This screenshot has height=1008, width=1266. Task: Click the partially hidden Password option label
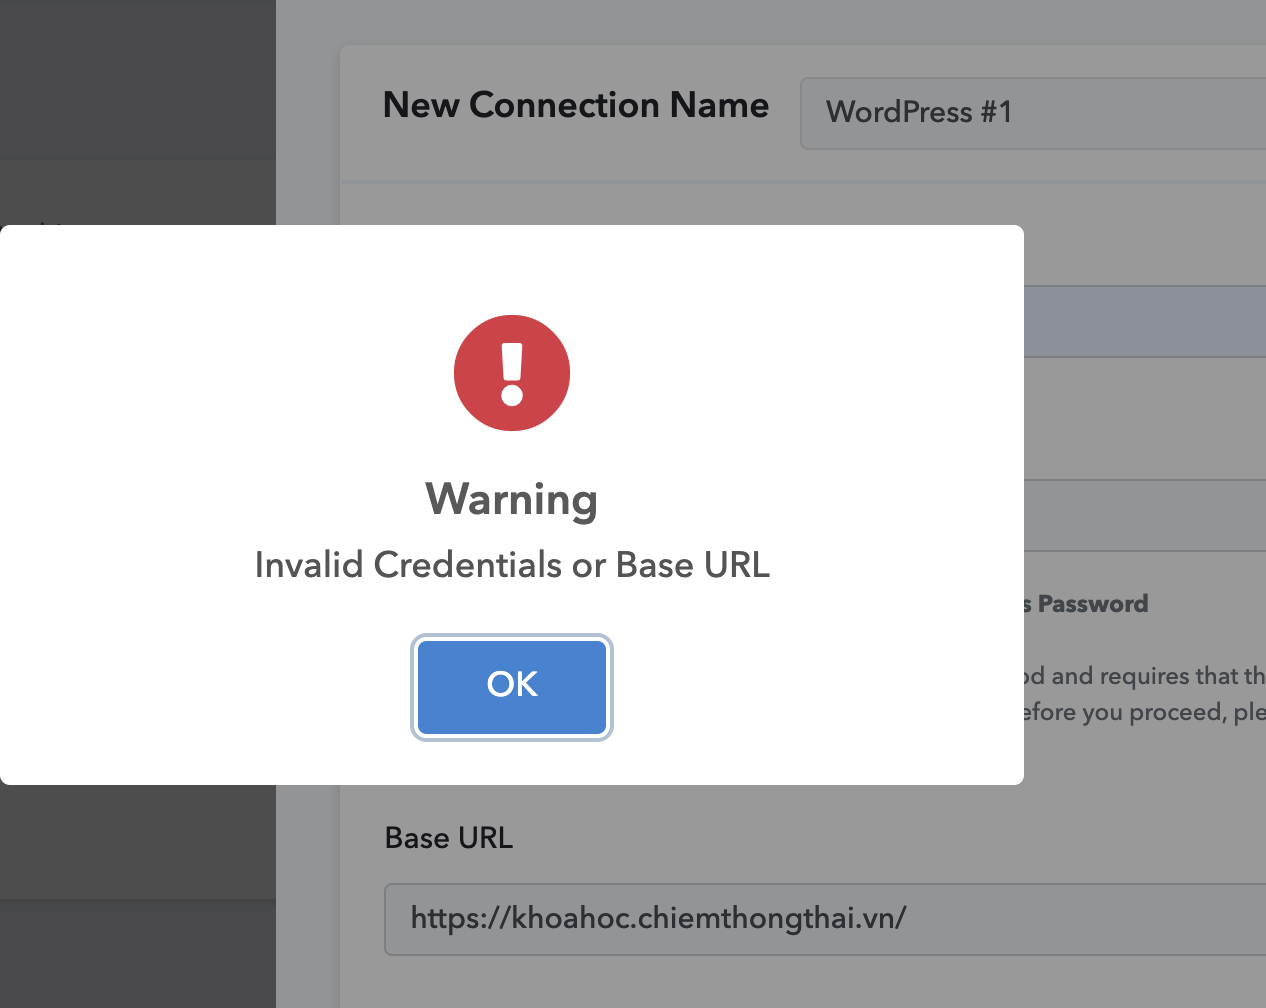1086,604
